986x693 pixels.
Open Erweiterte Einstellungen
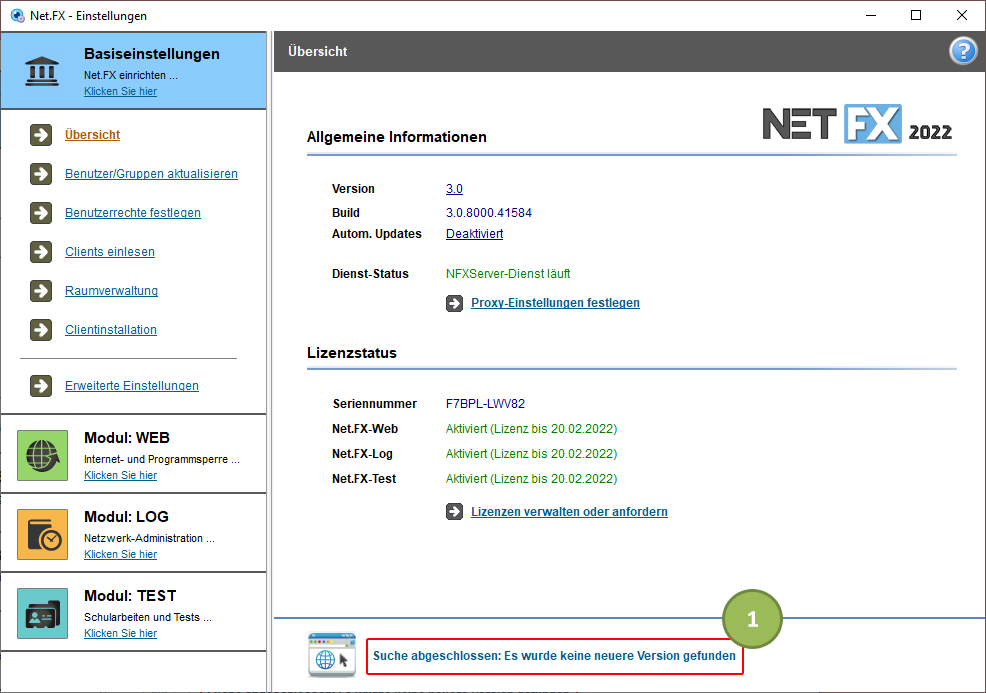(x=132, y=385)
